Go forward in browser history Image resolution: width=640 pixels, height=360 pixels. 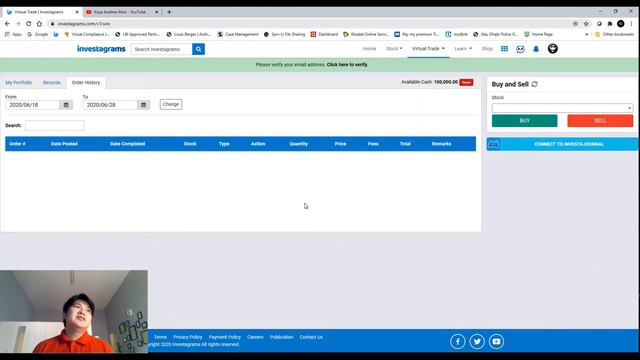[x=18, y=24]
